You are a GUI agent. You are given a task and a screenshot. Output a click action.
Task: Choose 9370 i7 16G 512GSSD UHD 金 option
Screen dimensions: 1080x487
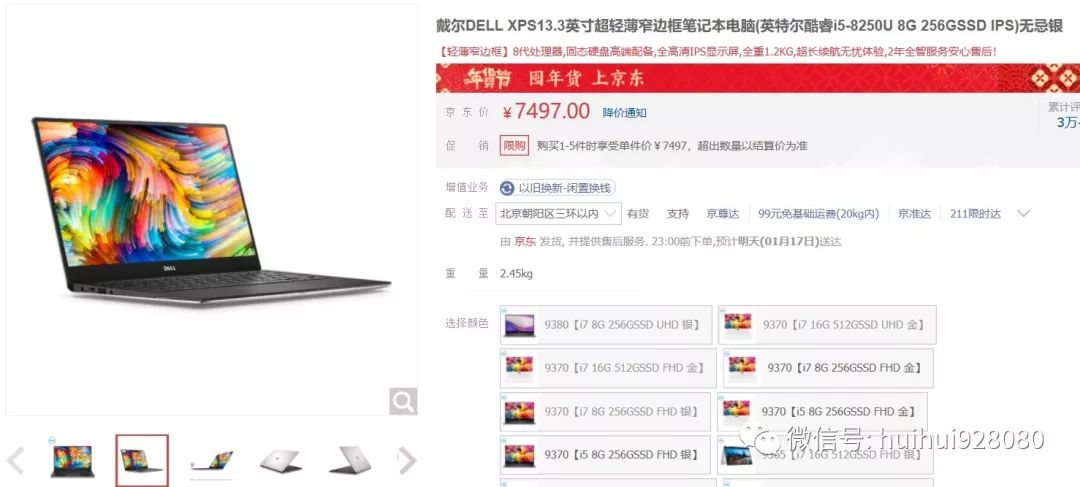[x=827, y=324]
